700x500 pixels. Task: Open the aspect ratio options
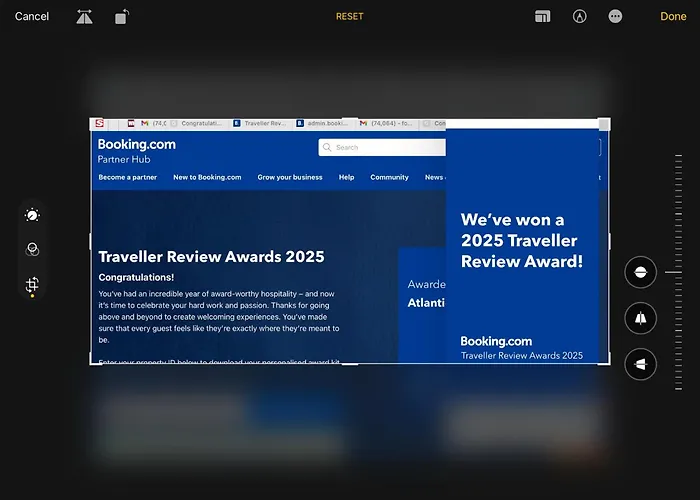pos(543,17)
